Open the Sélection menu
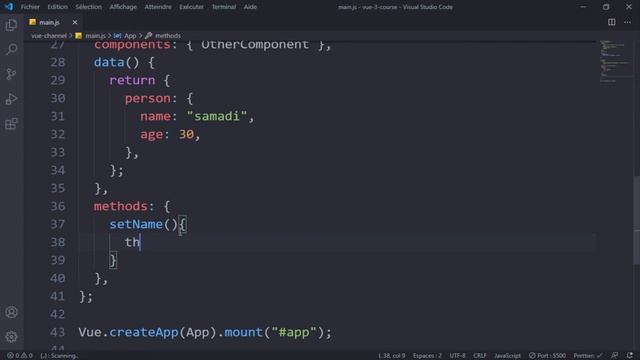The height and width of the screenshot is (360, 640). click(89, 7)
